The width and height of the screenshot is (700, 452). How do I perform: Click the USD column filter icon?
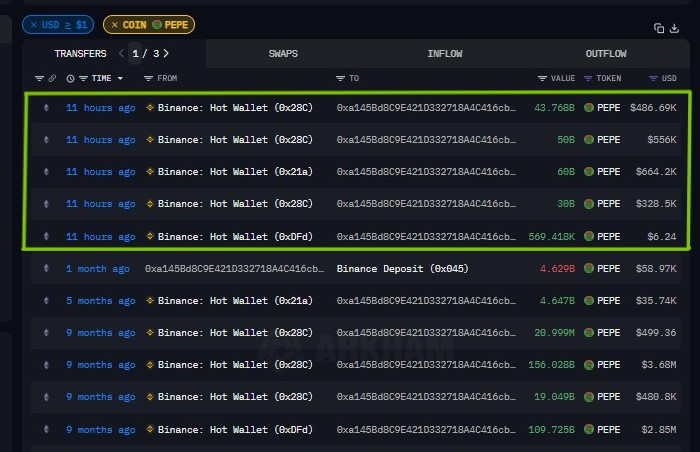pyautogui.click(x=654, y=78)
